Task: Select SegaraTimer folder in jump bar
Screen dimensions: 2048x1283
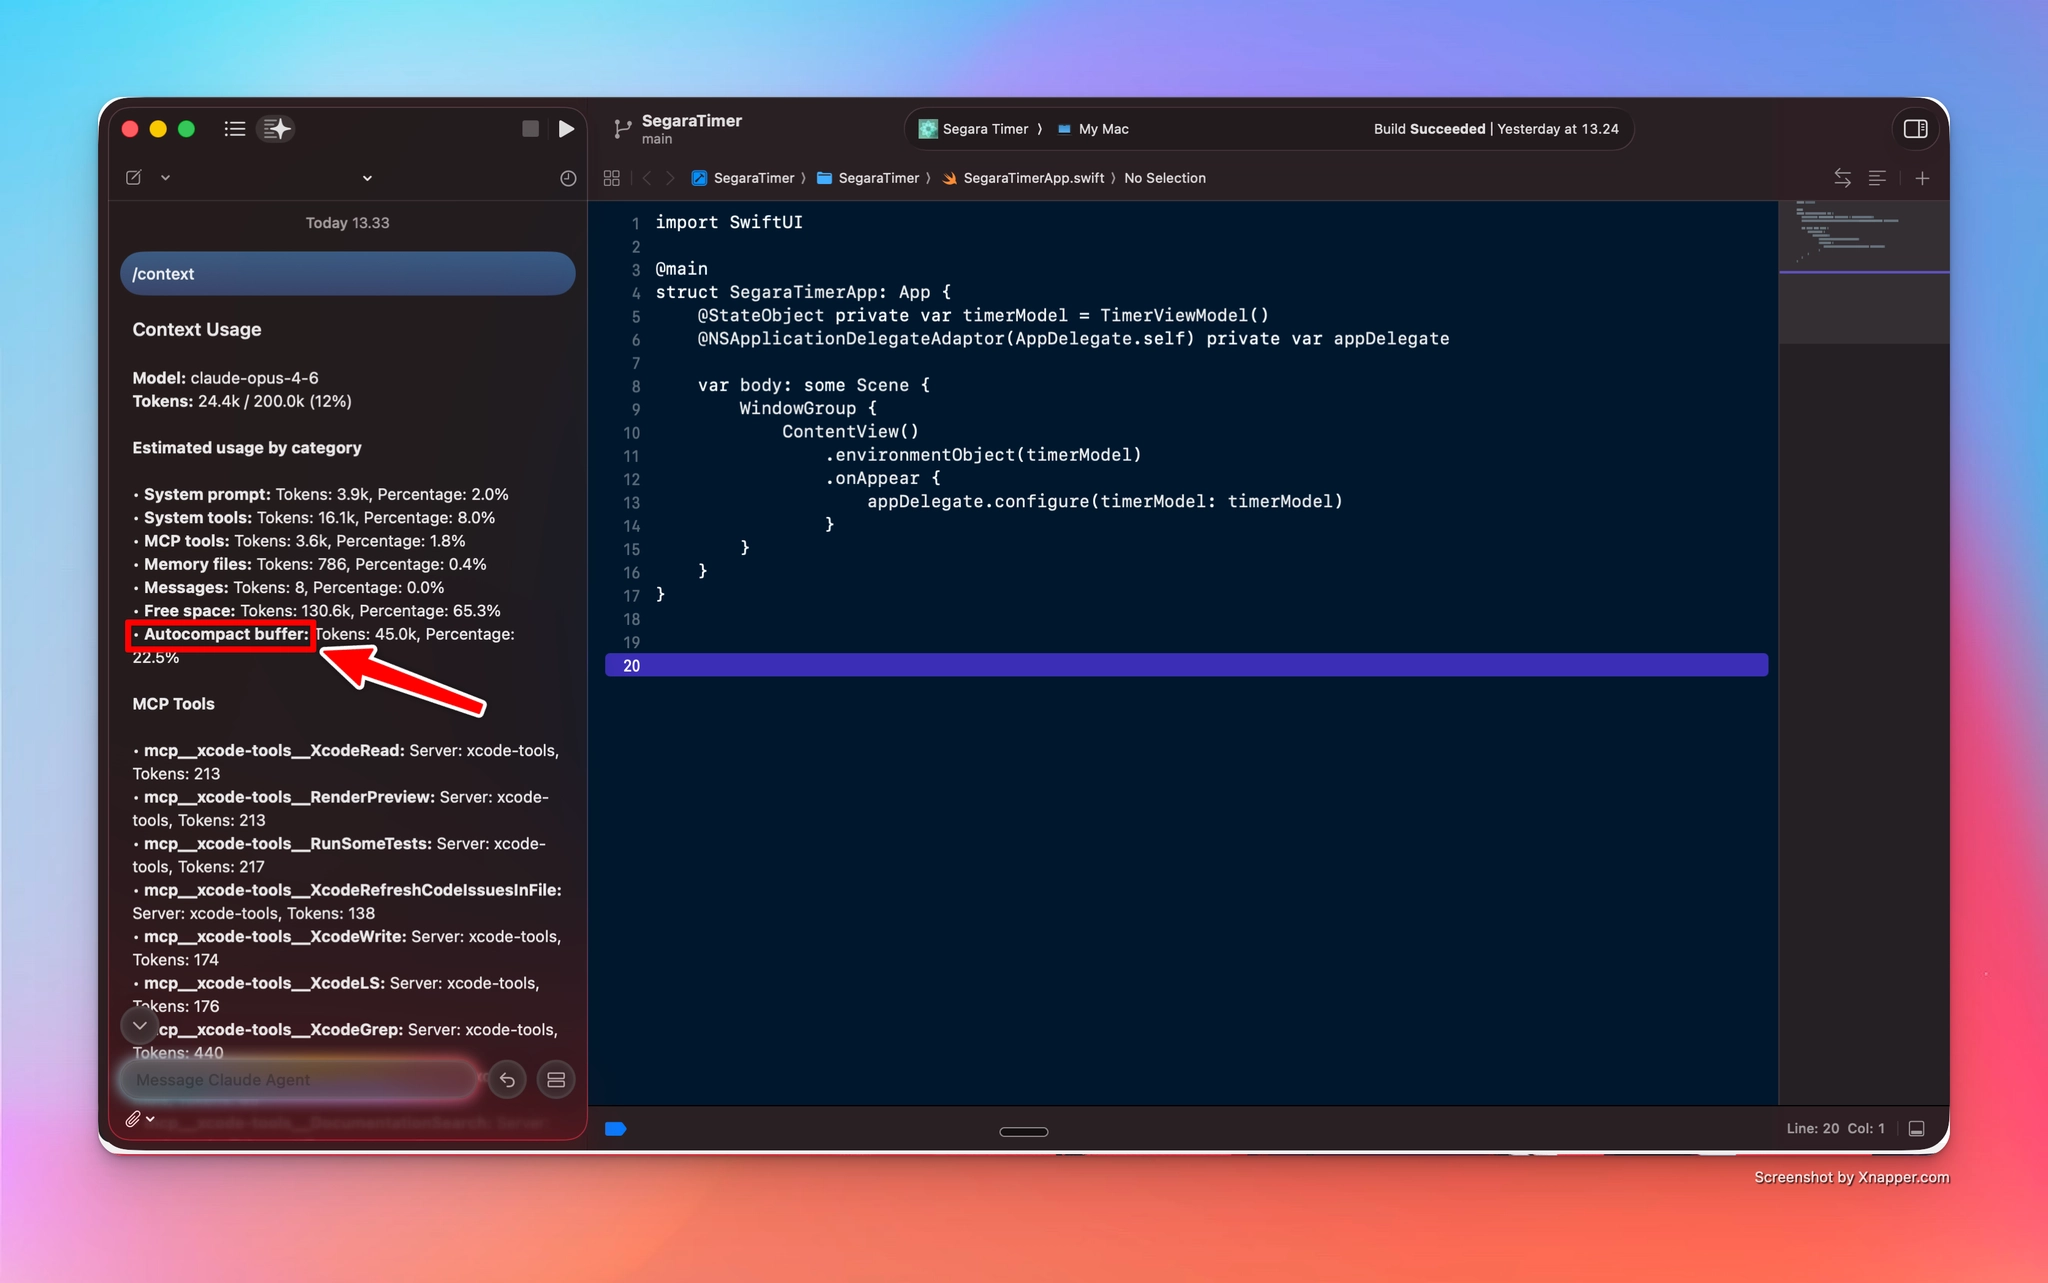Action: tap(868, 178)
